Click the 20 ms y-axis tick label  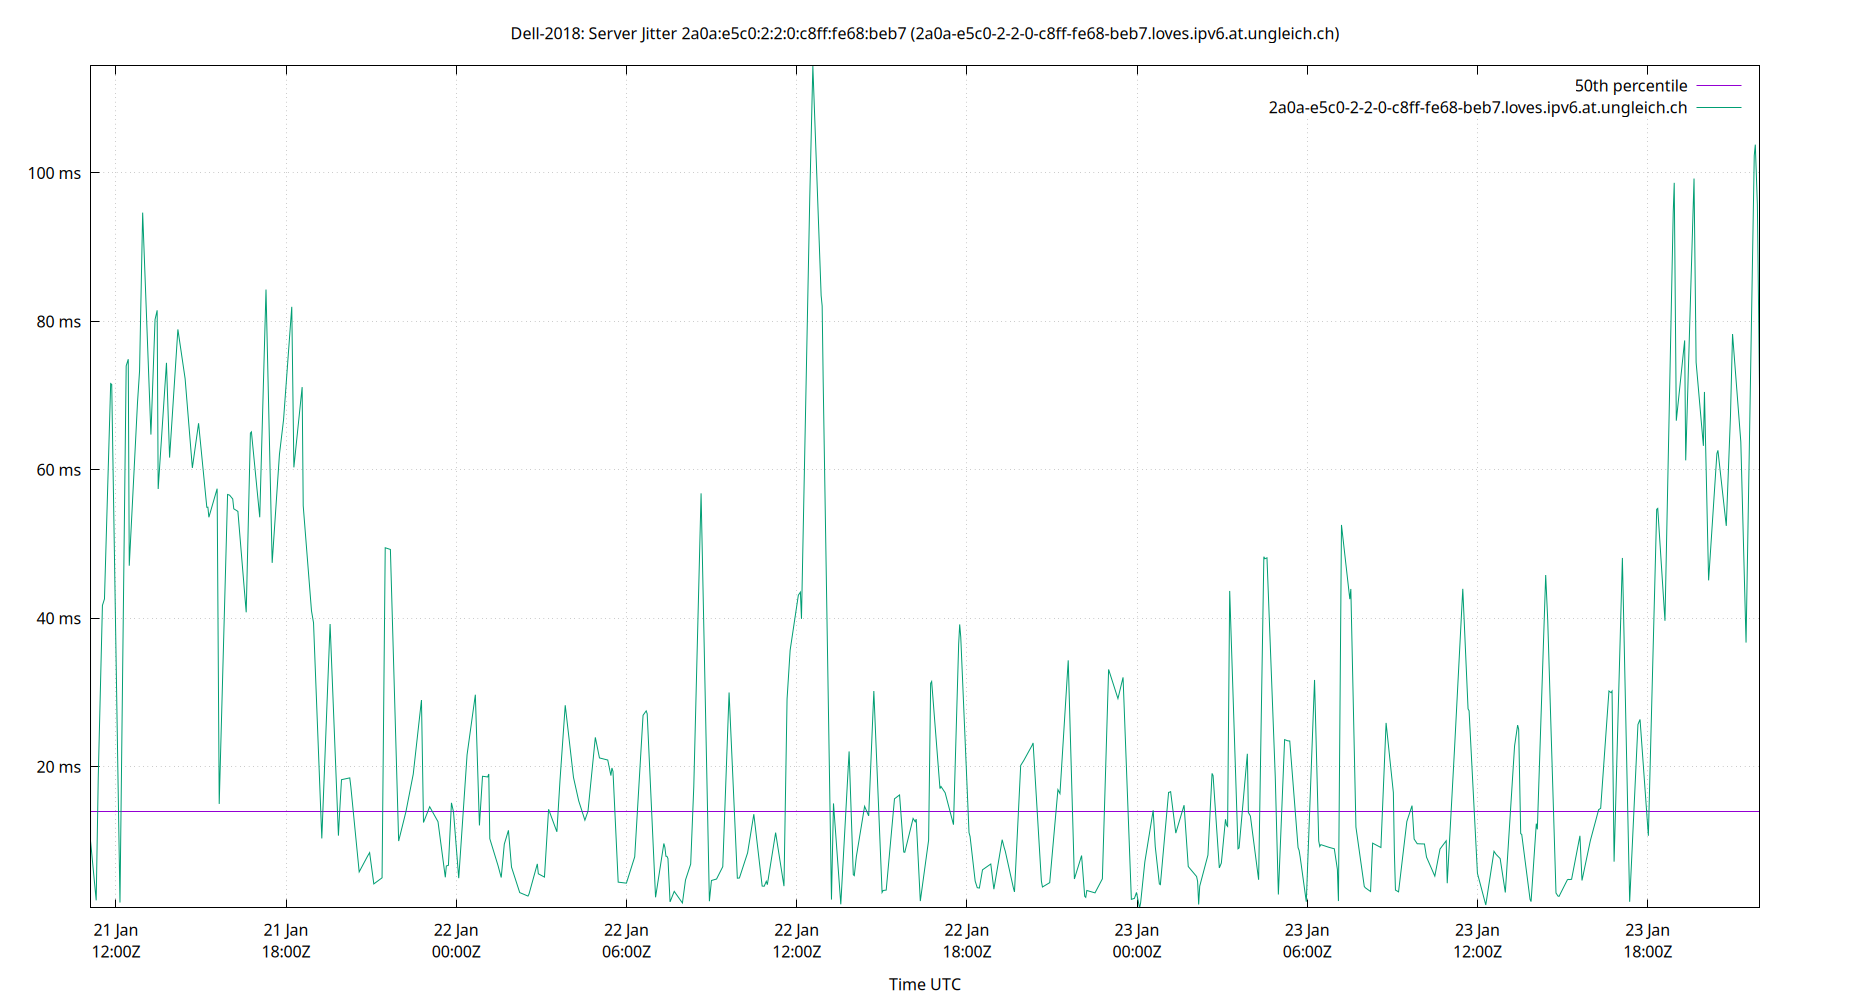click(x=61, y=767)
